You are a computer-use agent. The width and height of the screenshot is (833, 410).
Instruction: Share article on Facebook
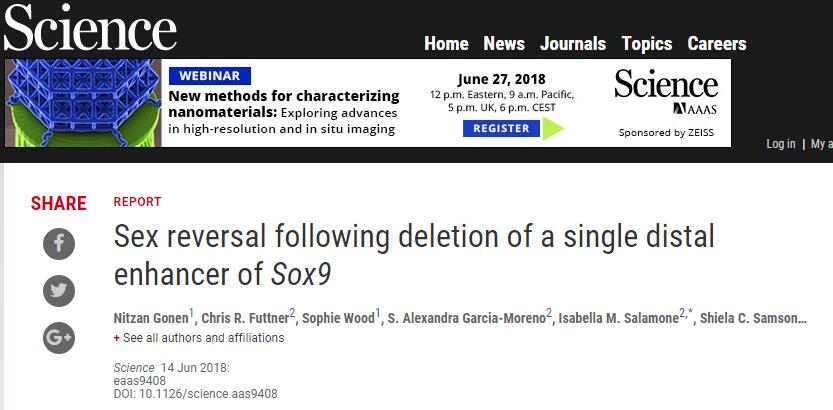[x=59, y=243]
